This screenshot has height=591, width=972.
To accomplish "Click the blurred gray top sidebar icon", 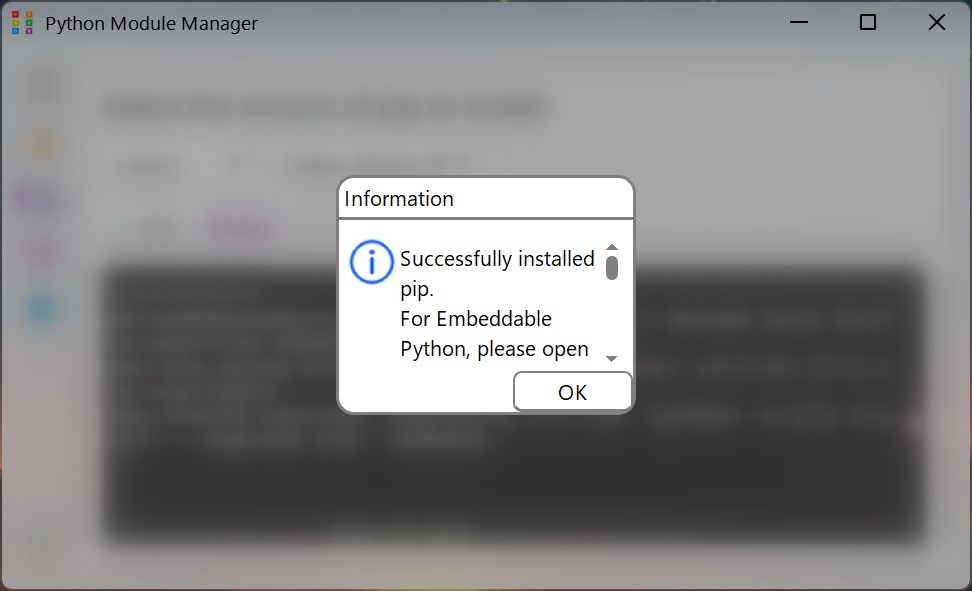I will (x=42, y=86).
